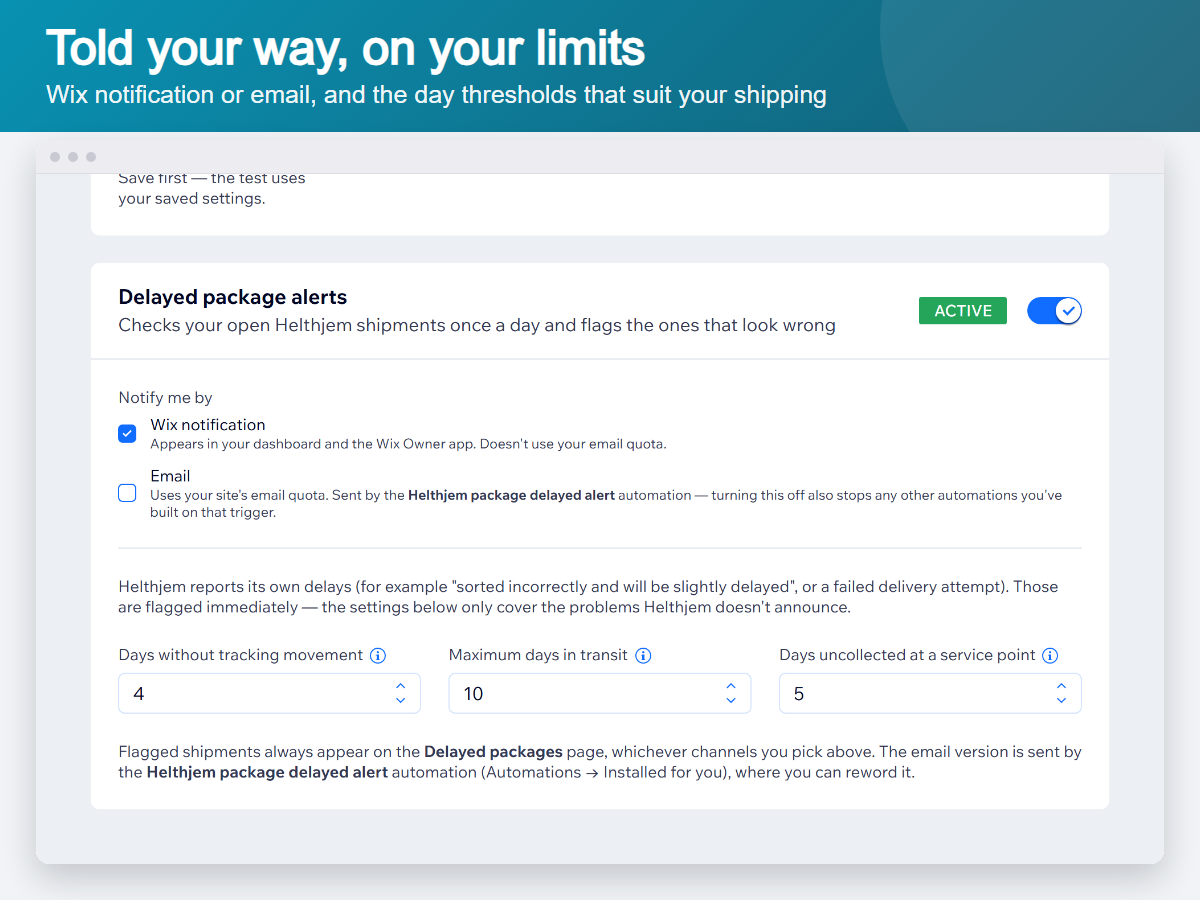Increase Days uncollected at service point value

pyautogui.click(x=1061, y=686)
